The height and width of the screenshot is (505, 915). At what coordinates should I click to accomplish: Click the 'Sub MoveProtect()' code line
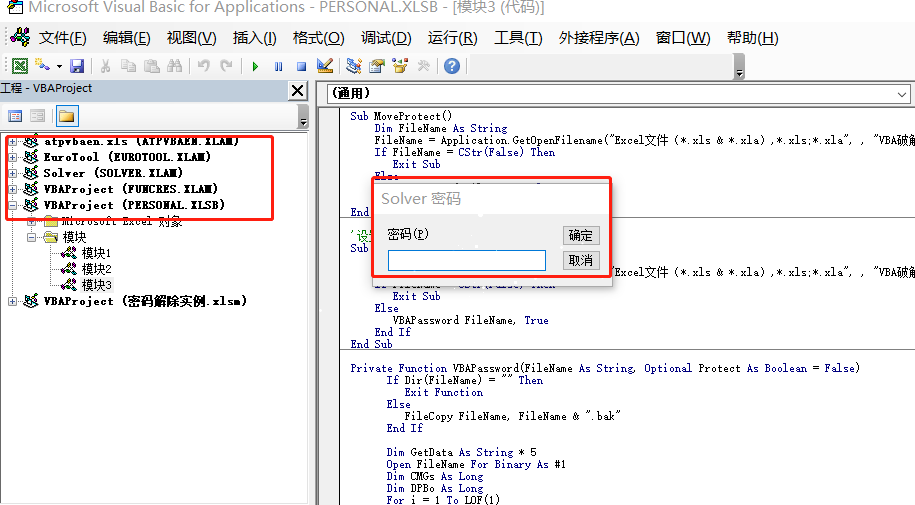(401, 116)
